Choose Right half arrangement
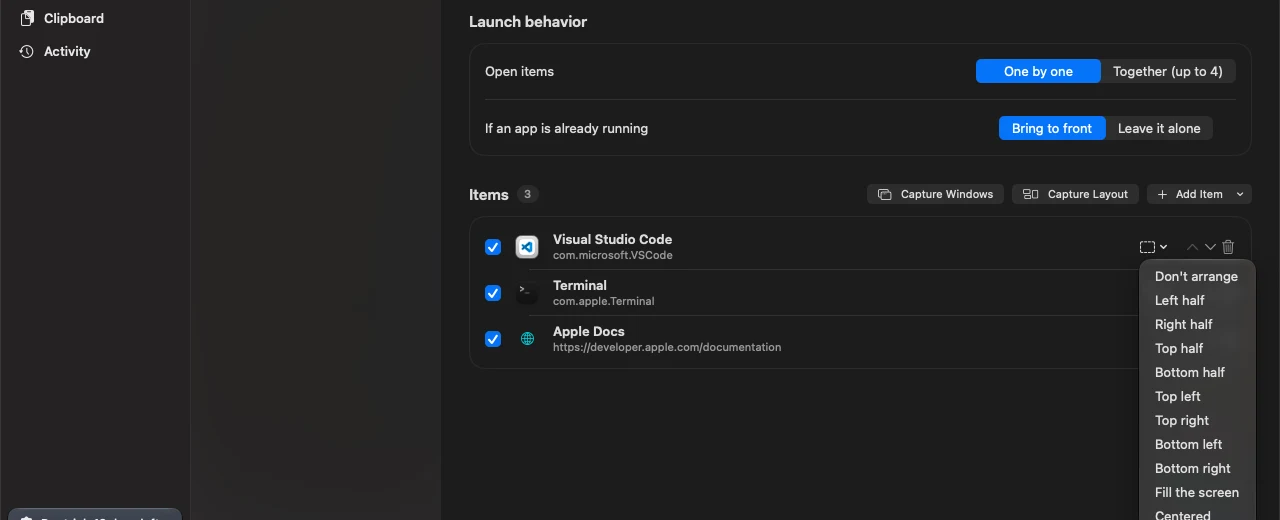1280x520 pixels. pos(1196,324)
